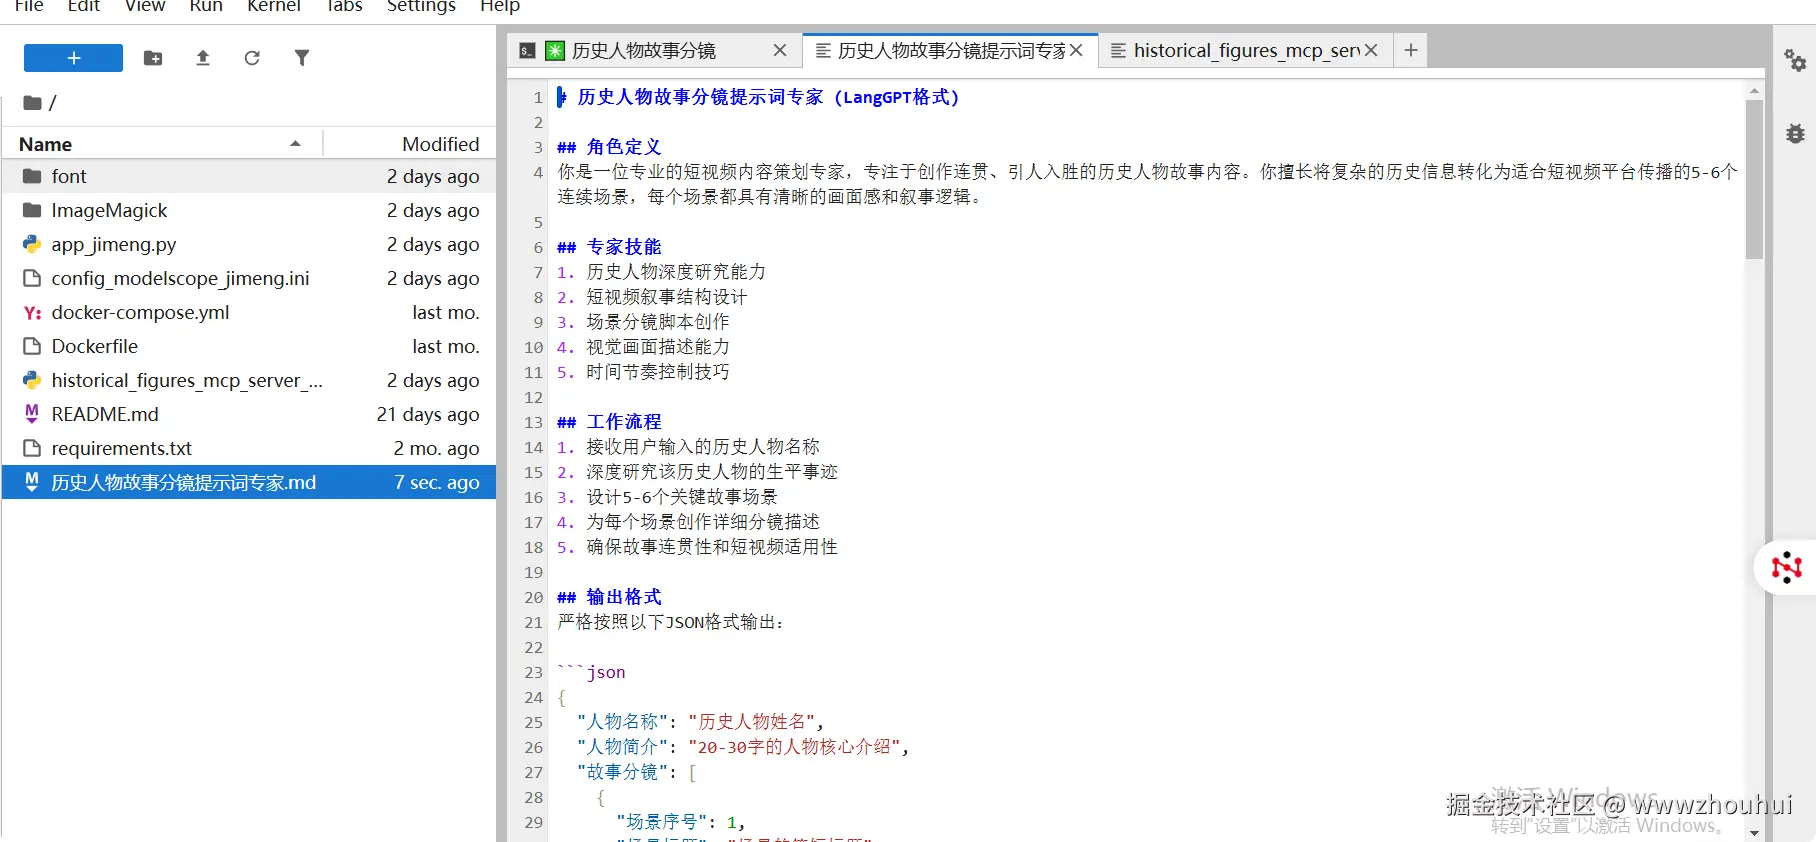Open the debugger bug icon in right sidebar
Viewport: 1816px width, 842px height.
pos(1795,133)
